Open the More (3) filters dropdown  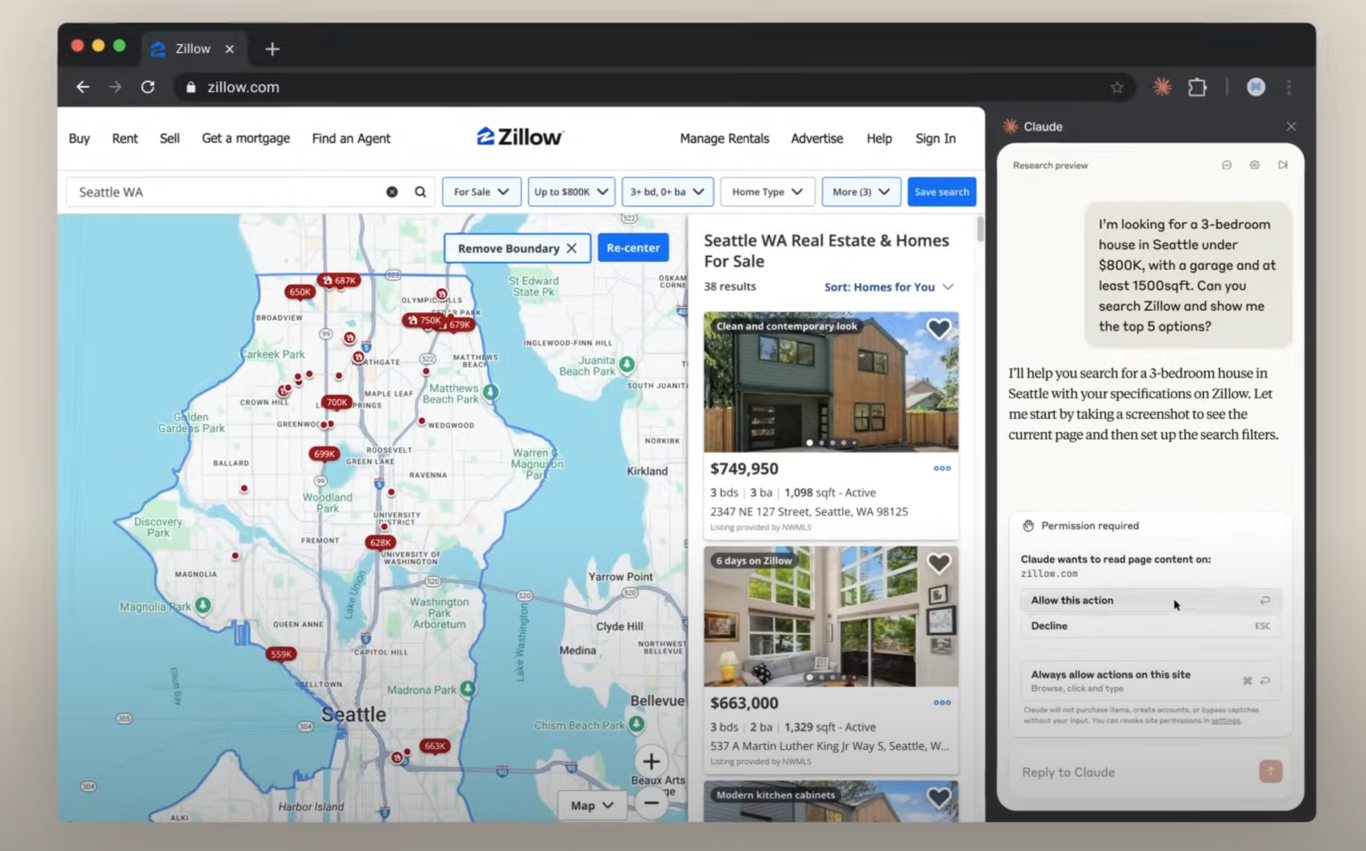(x=861, y=192)
